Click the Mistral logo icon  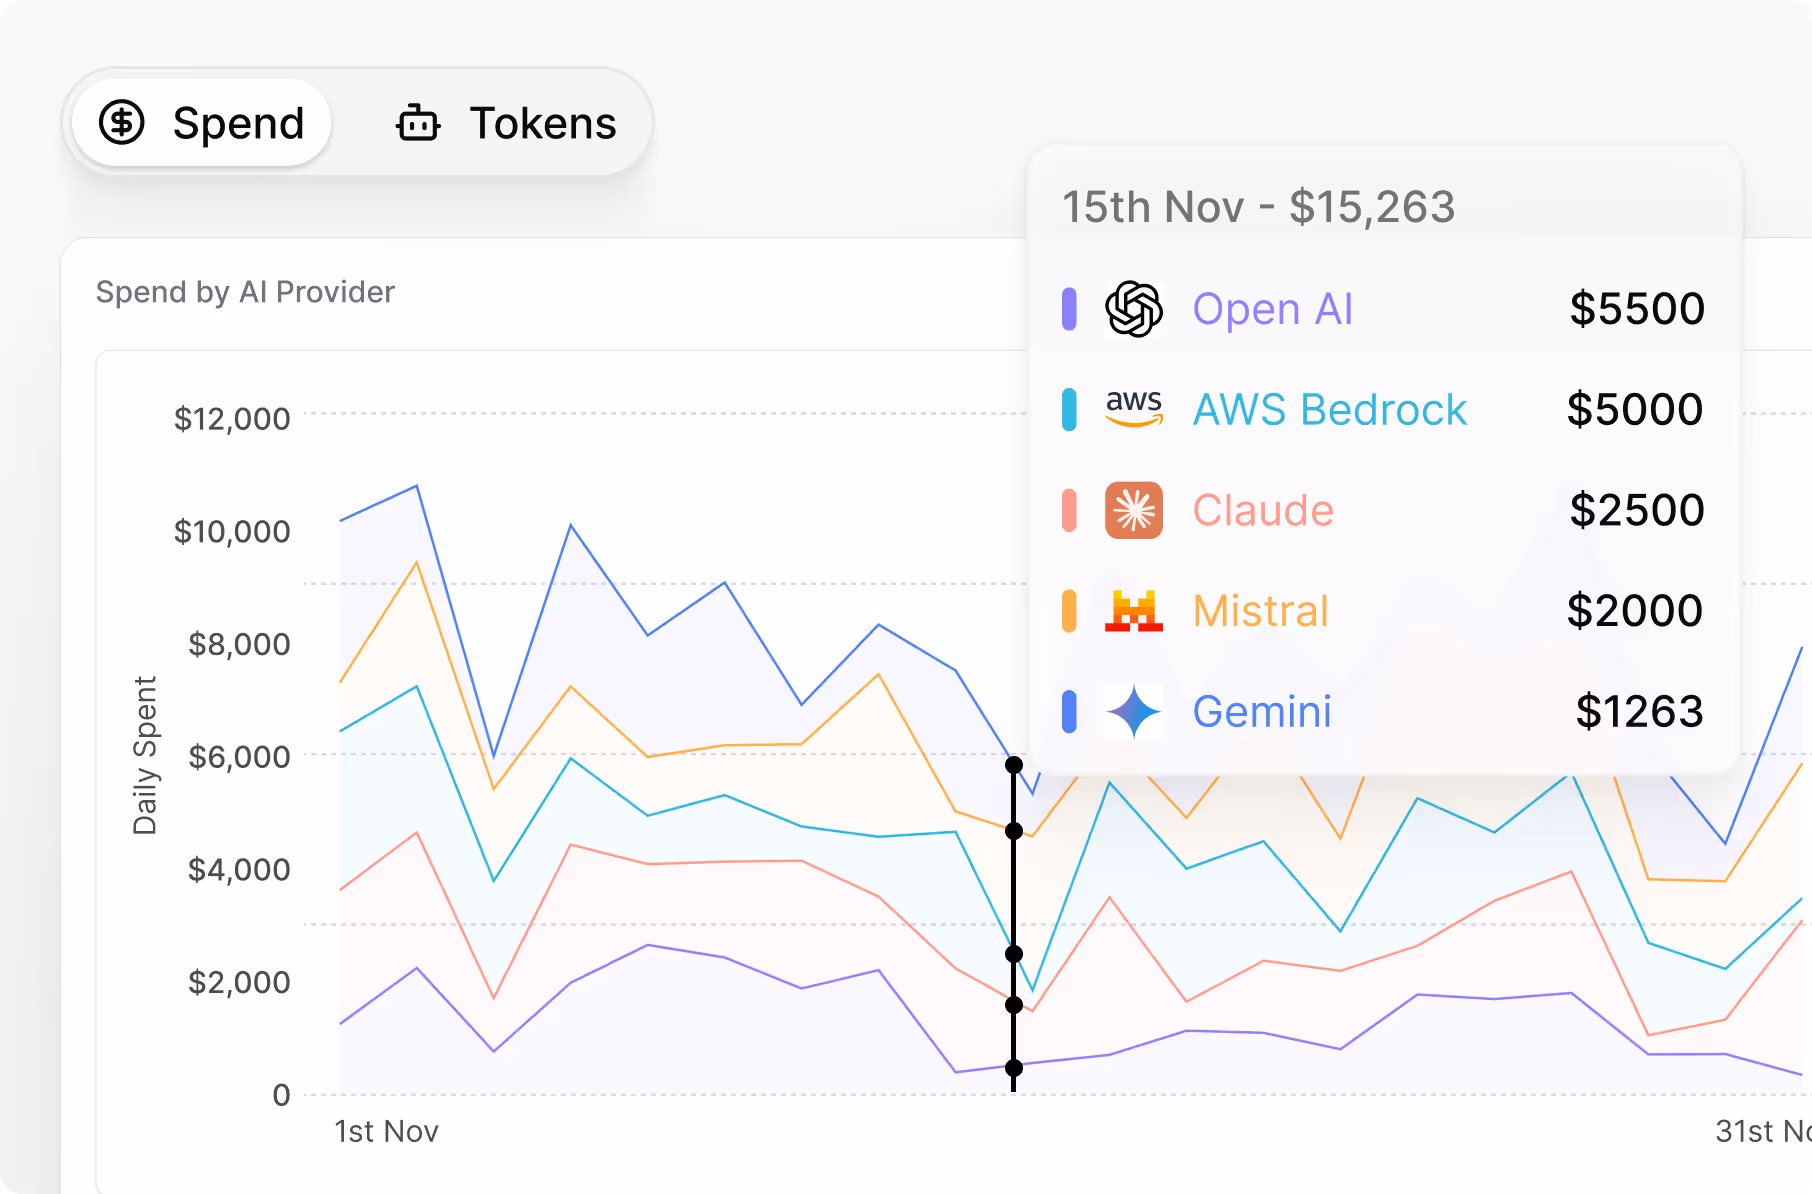click(x=1135, y=610)
